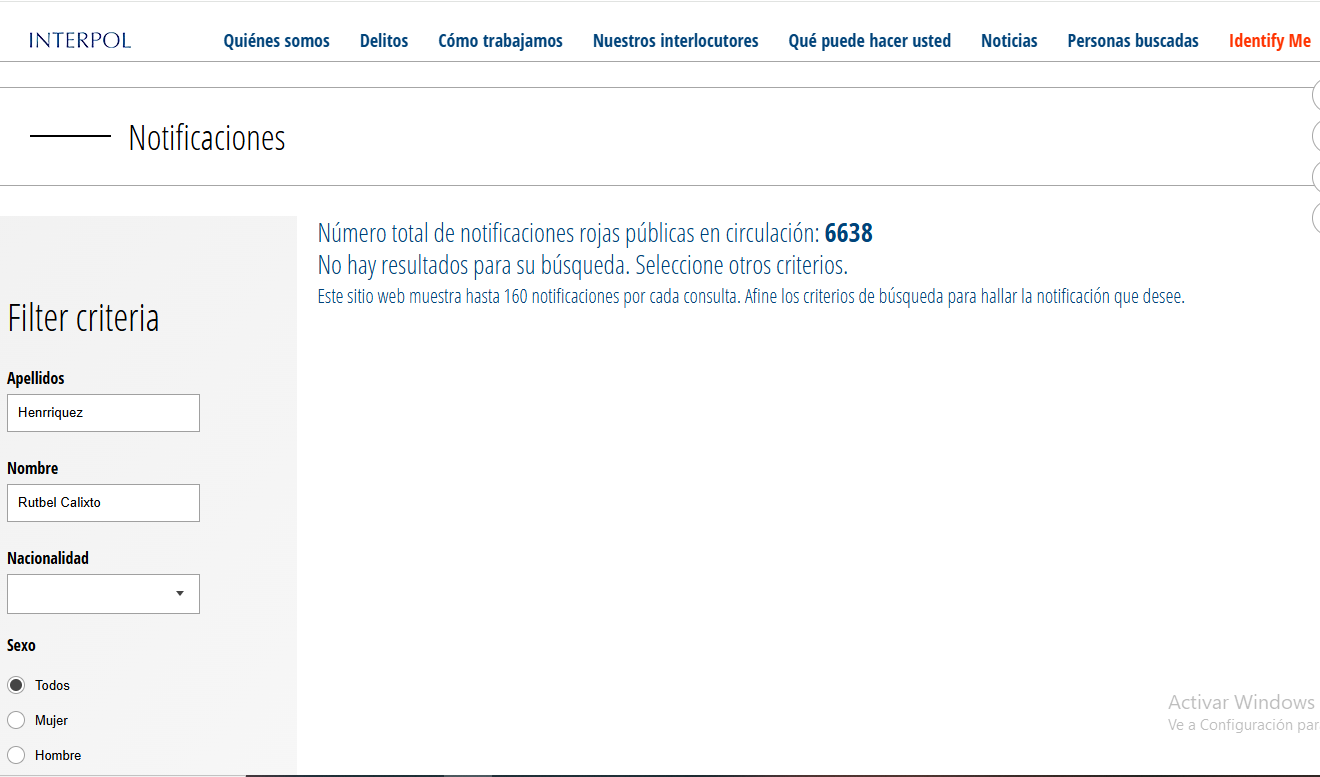The width and height of the screenshot is (1320, 777).
Task: Expand the Nacionalidad dropdown
Action: [103, 594]
